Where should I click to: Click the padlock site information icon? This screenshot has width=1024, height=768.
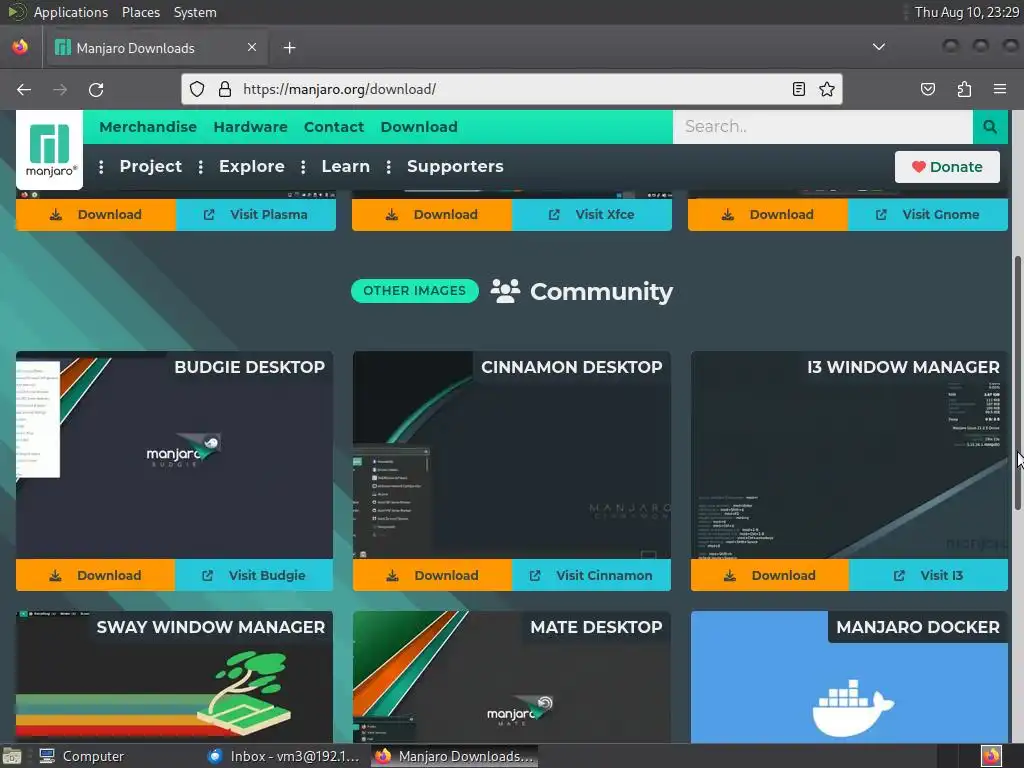tap(225, 89)
